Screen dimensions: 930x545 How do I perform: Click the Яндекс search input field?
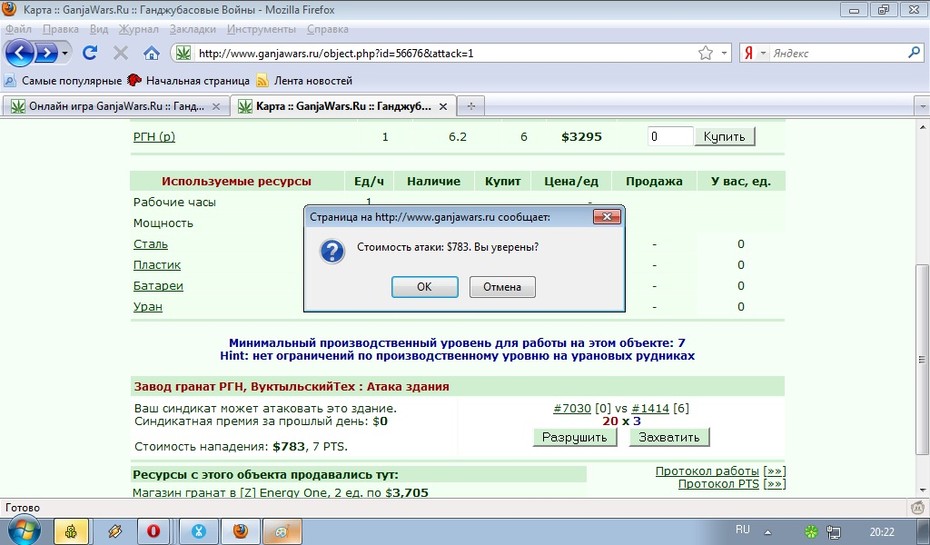click(x=837, y=53)
